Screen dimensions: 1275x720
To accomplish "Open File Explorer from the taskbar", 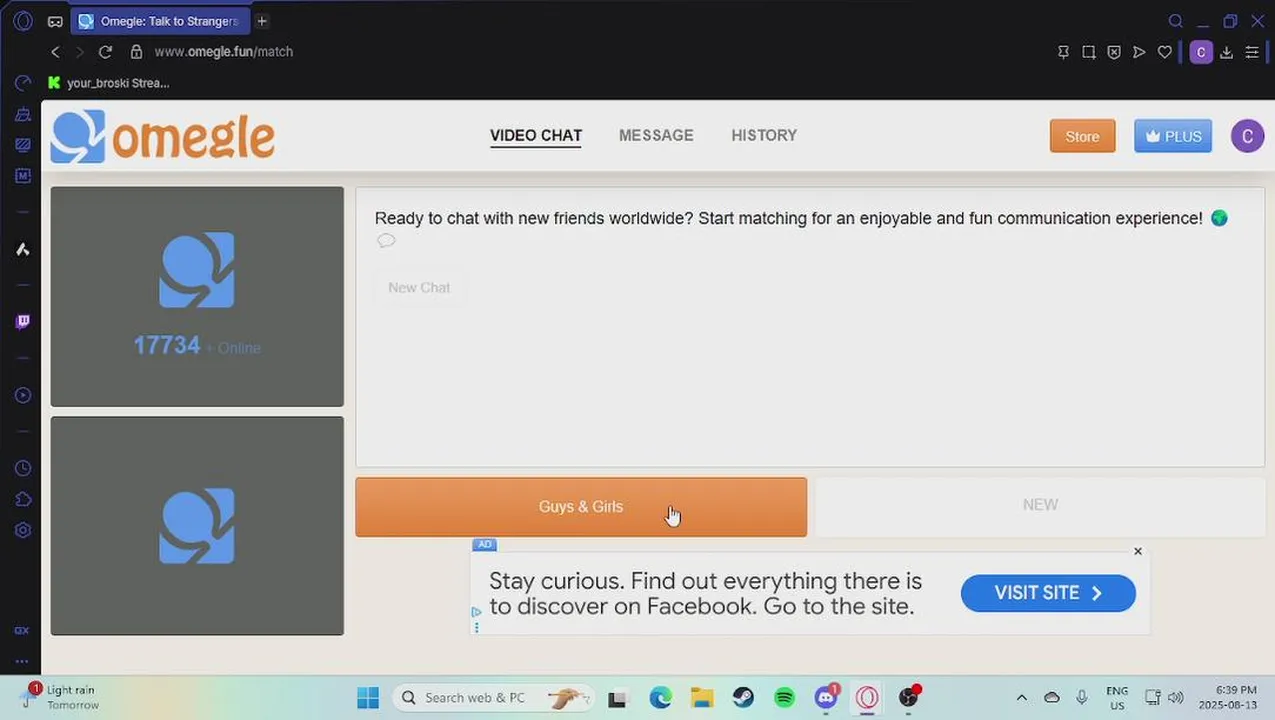I will coord(702,697).
